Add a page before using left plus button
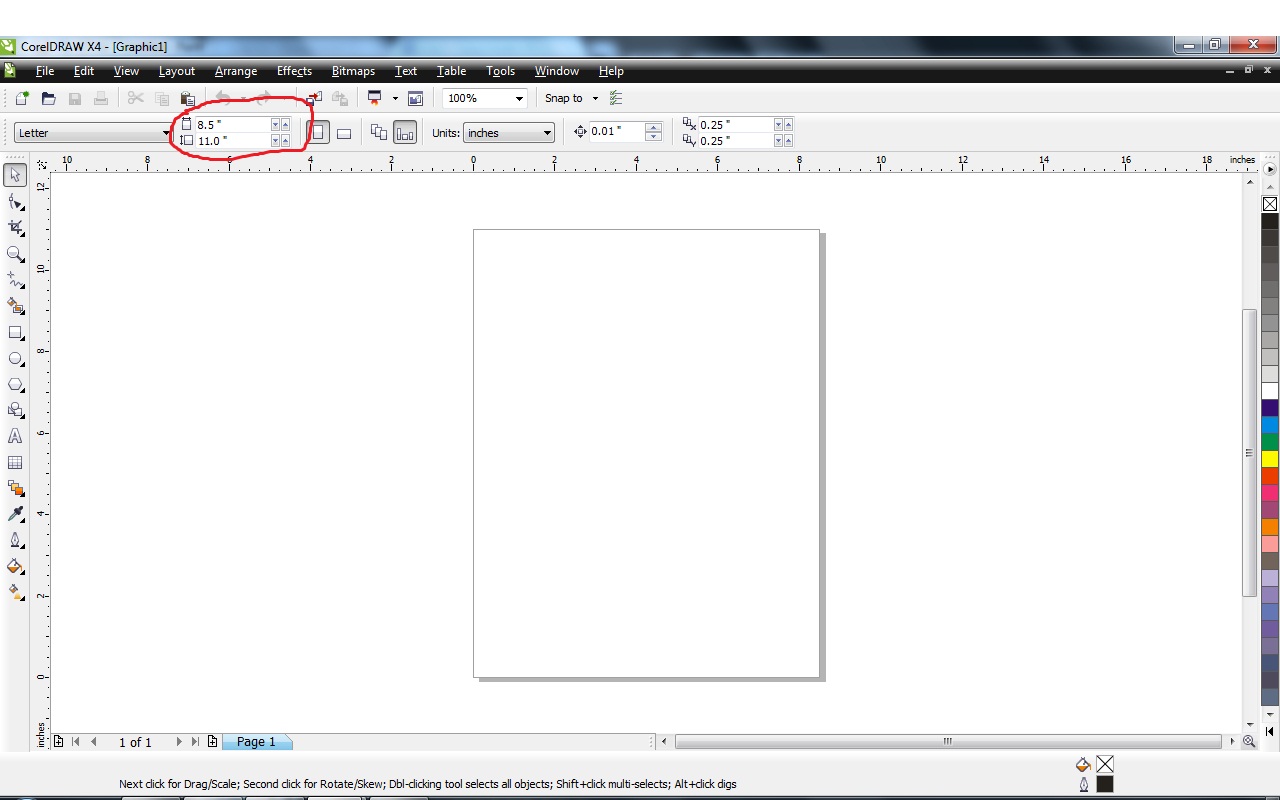 (59, 742)
